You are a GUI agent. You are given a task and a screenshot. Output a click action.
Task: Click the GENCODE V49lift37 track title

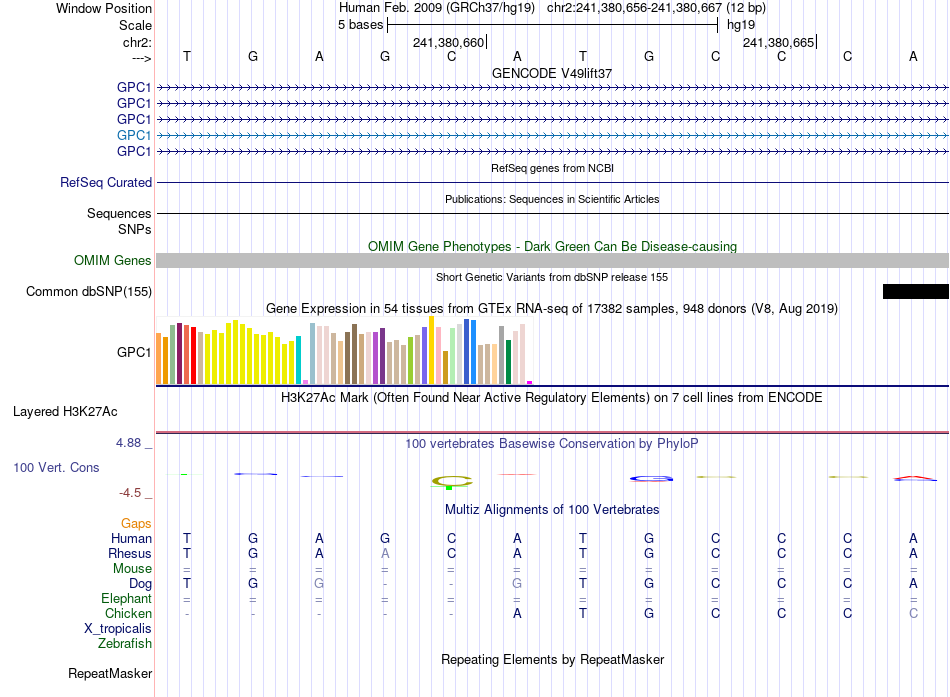pos(552,73)
